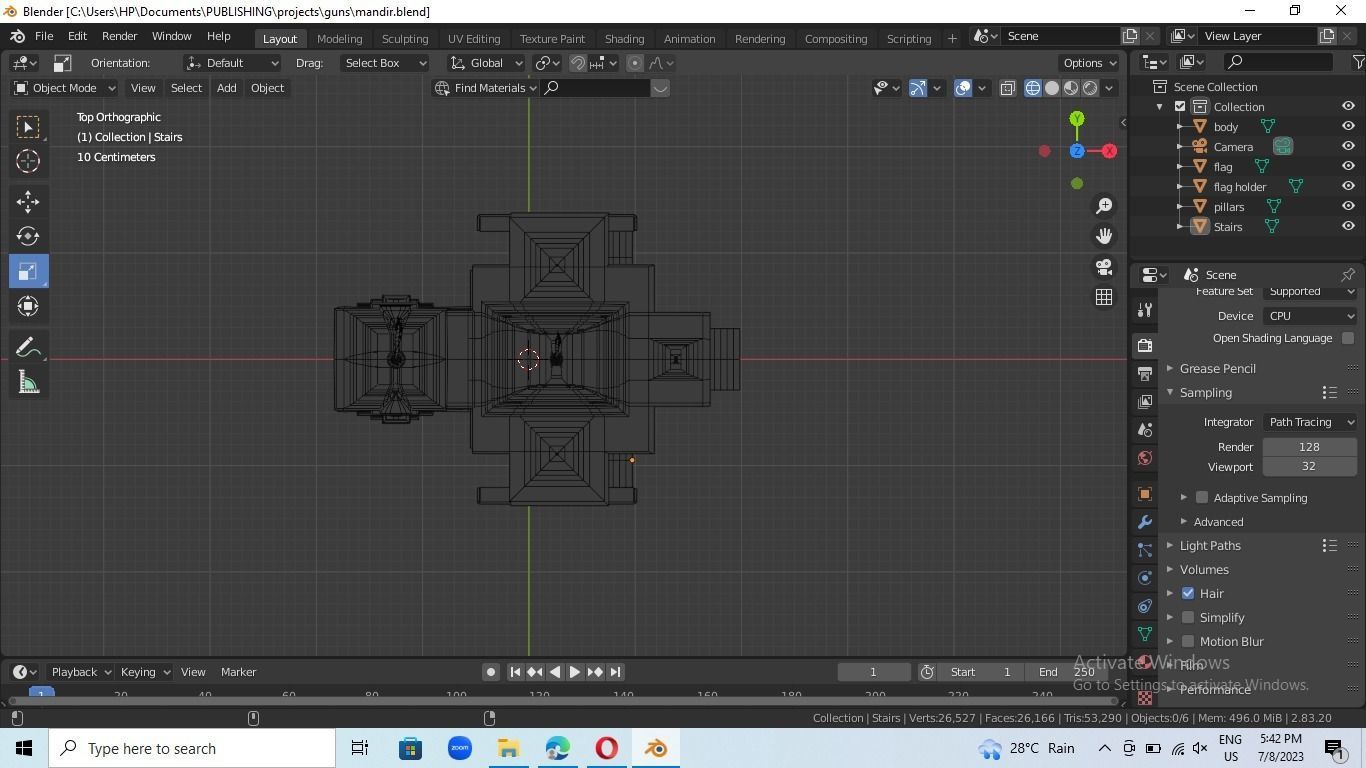Open the View Layer properties tab
Viewport: 1366px width, 768px height.
(1145, 401)
